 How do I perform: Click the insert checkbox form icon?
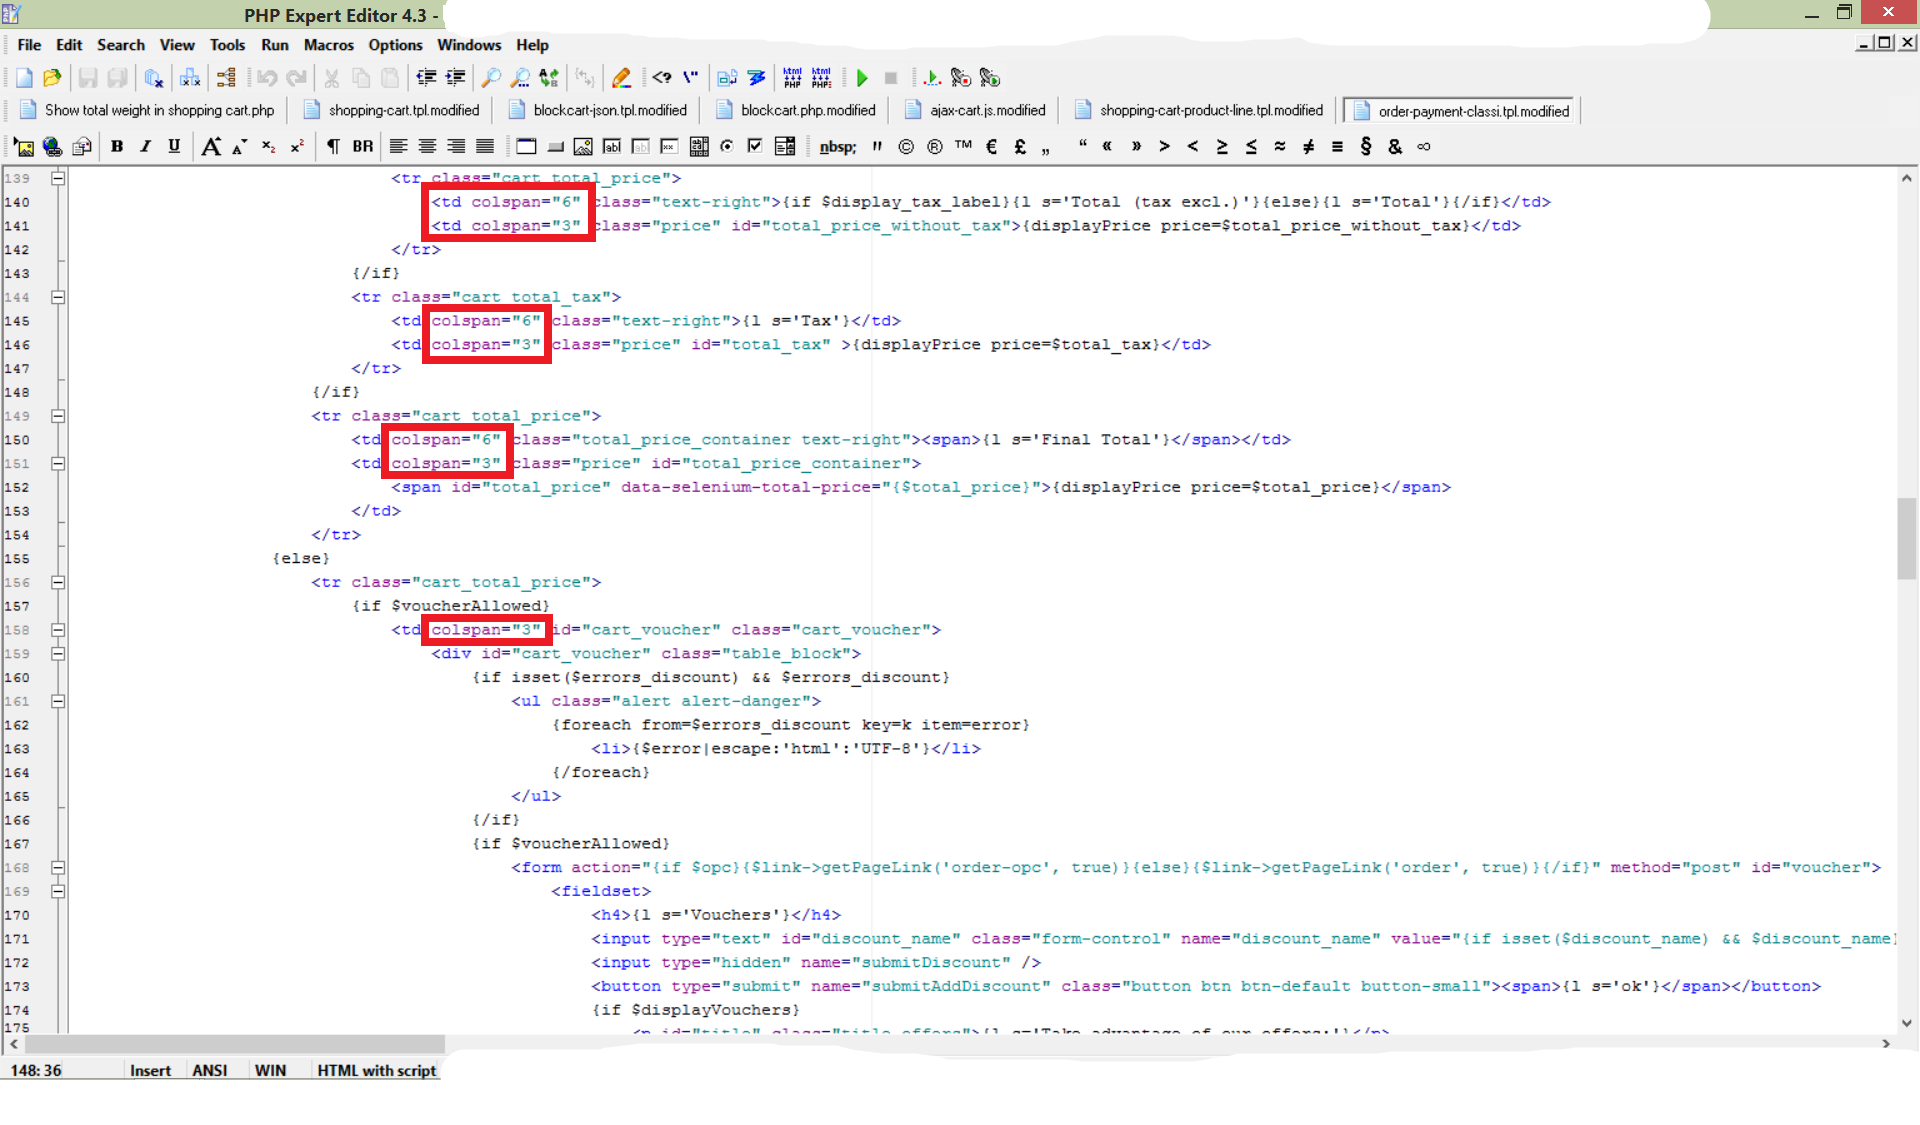(755, 147)
